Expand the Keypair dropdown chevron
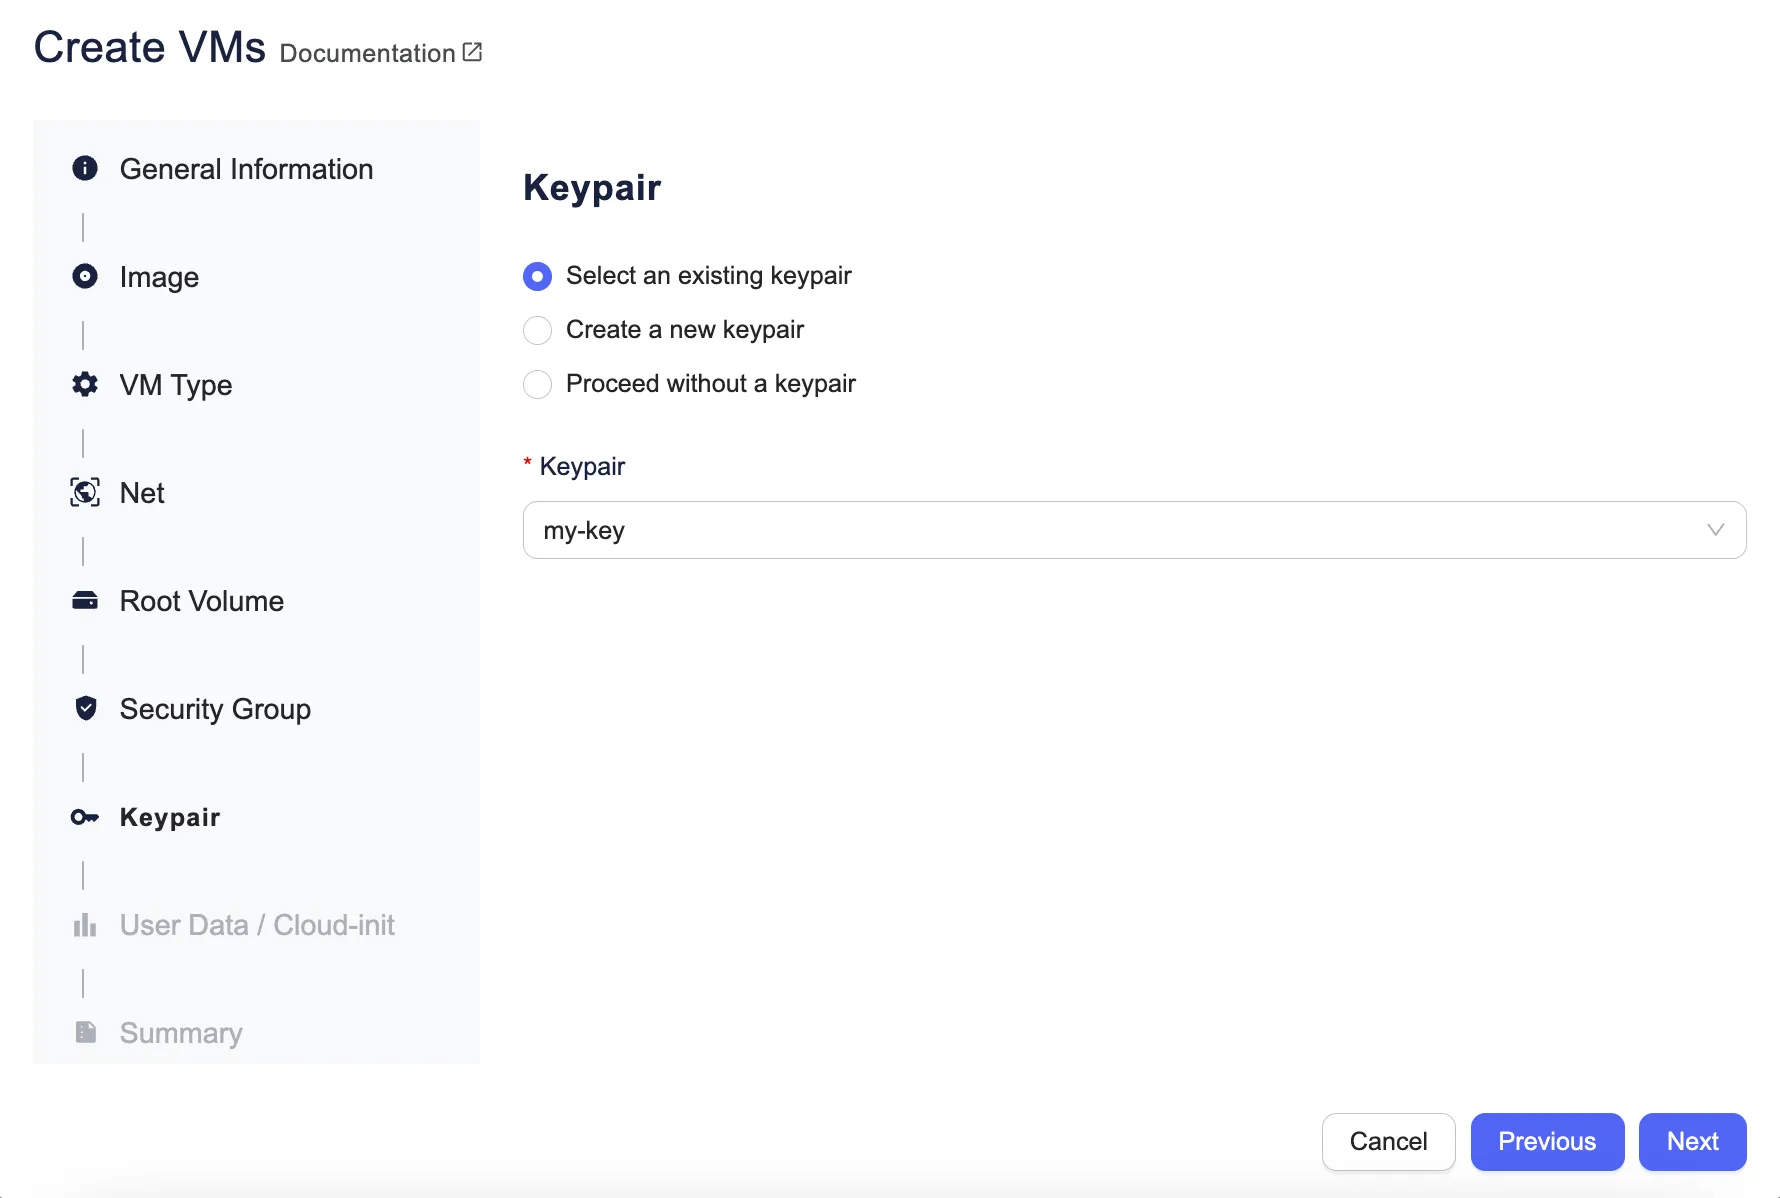Screen dimensions: 1780x1198 [1715, 530]
